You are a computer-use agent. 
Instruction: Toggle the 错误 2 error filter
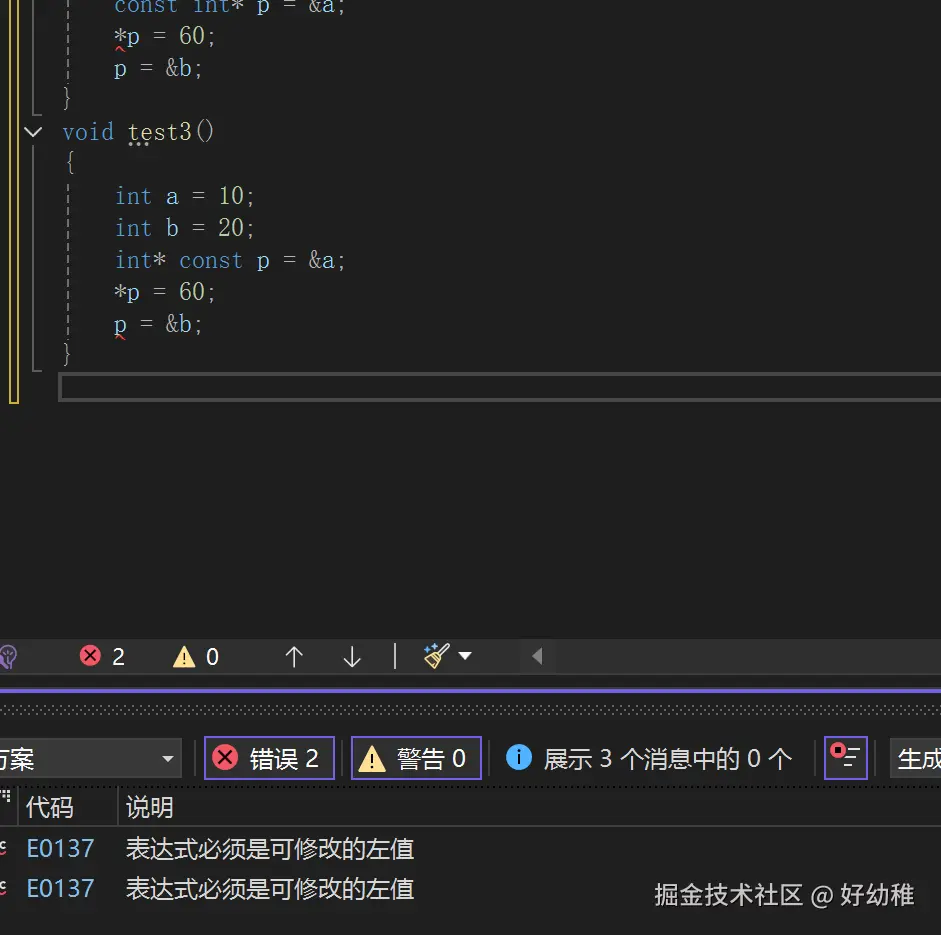pyautogui.click(x=268, y=757)
